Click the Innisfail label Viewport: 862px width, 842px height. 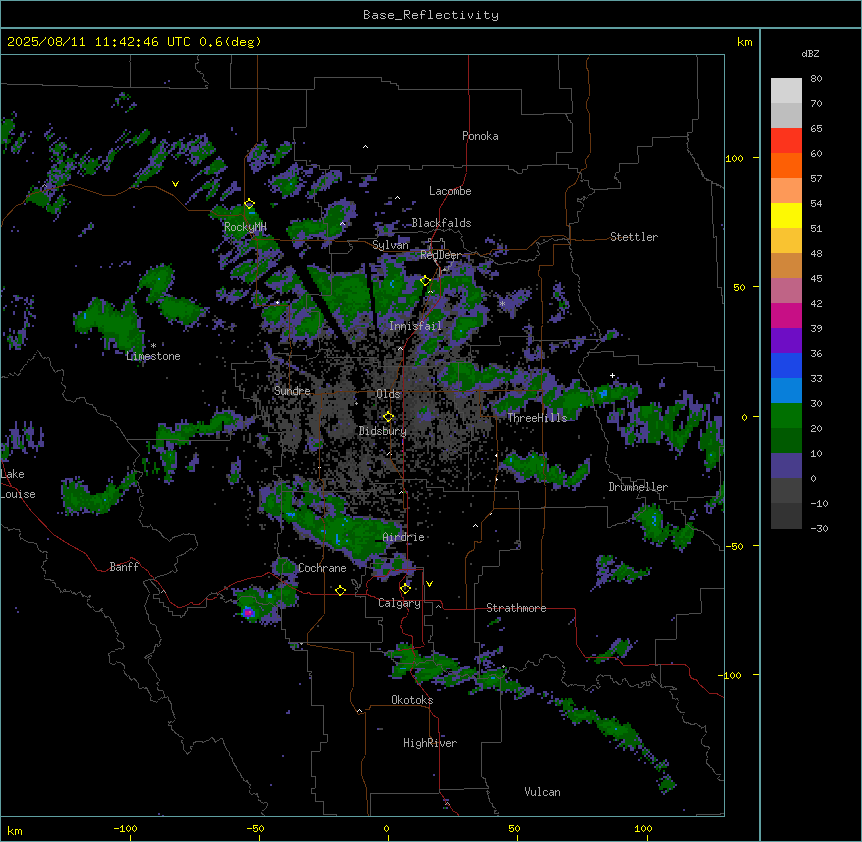point(416,326)
